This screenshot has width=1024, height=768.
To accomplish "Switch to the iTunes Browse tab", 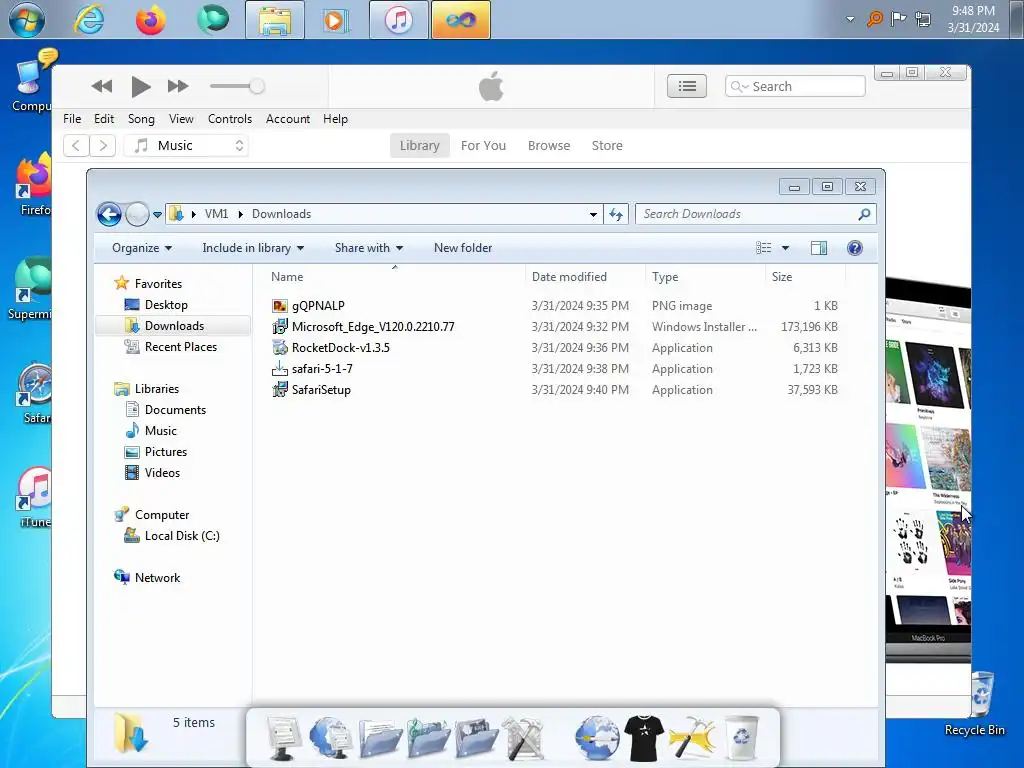I will pyautogui.click(x=549, y=146).
